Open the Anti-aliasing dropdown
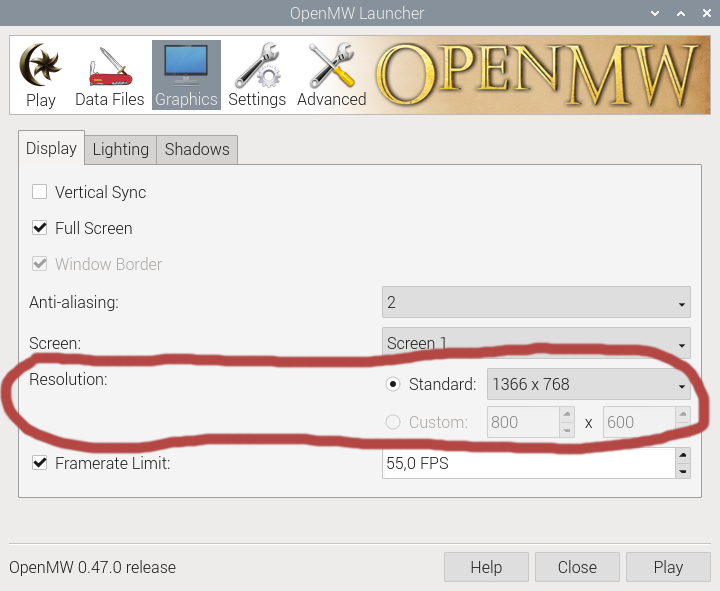Image resolution: width=720 pixels, height=591 pixels. [536, 302]
